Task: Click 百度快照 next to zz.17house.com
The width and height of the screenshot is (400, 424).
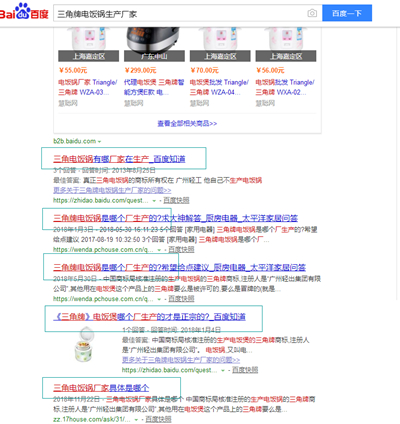Action: point(158,419)
